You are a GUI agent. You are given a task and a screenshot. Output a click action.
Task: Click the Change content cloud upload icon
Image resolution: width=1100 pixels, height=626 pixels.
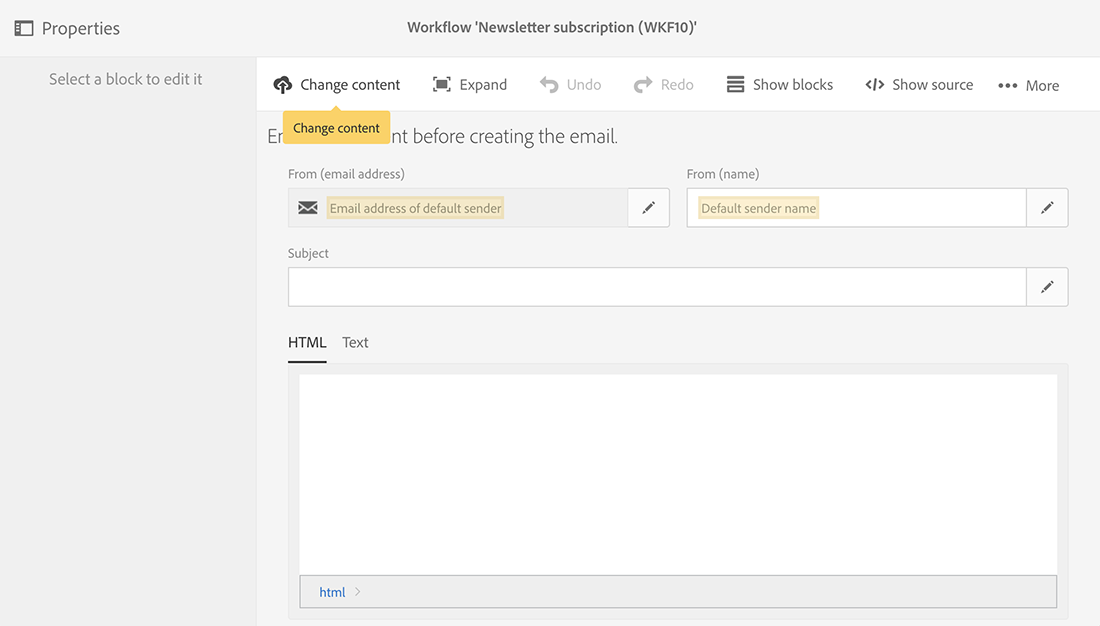coord(283,85)
